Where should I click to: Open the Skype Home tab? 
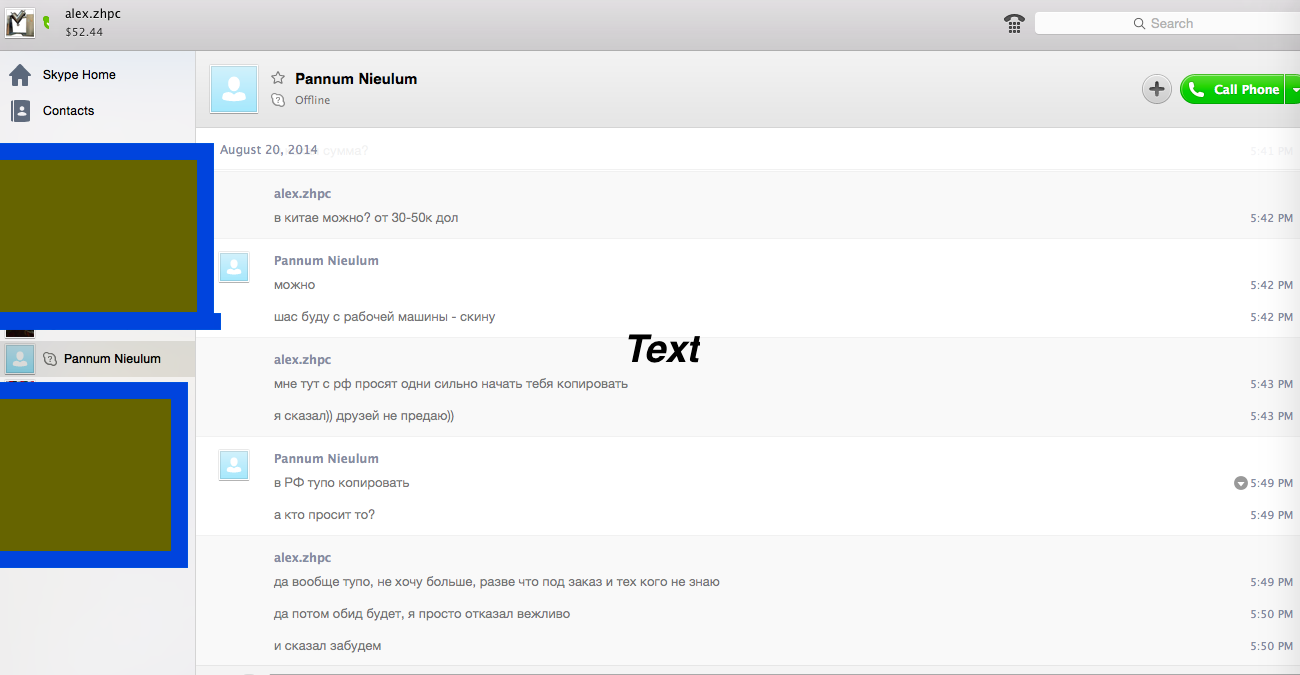pyautogui.click(x=79, y=75)
